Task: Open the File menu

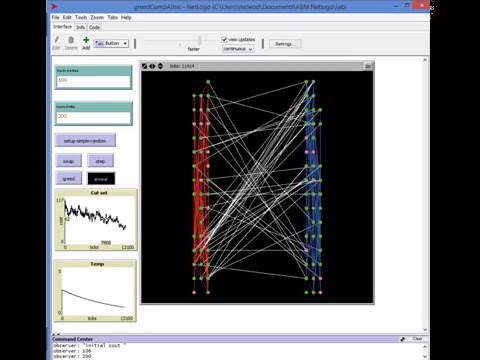Action: click(x=55, y=17)
